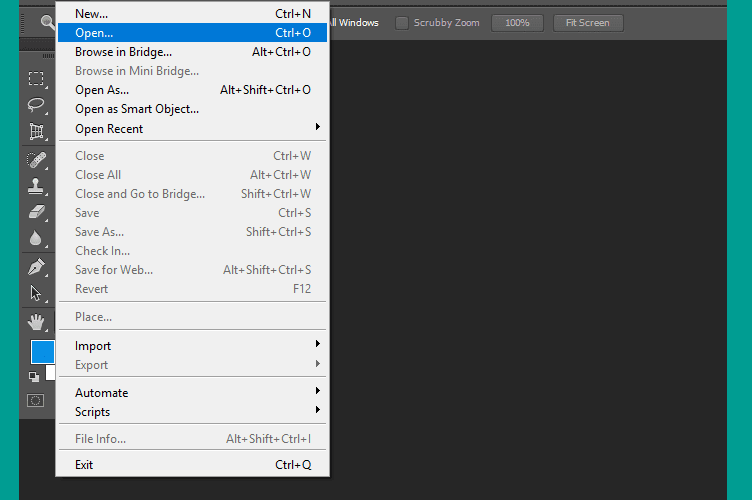Image resolution: width=752 pixels, height=500 pixels.
Task: Click the Fit Screen button
Action: coord(588,23)
